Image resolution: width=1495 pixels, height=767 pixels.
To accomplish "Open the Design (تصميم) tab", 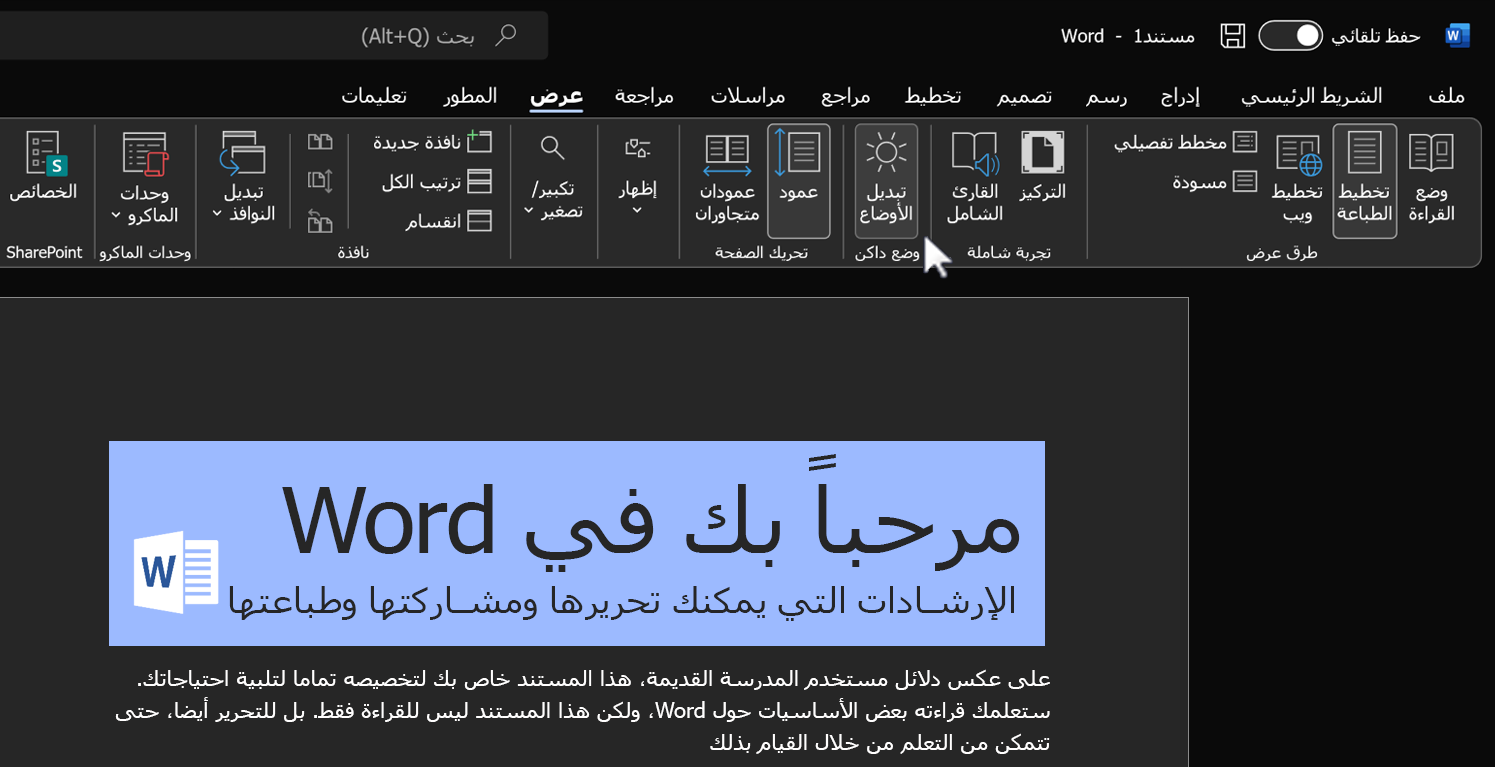I will click(x=1024, y=96).
